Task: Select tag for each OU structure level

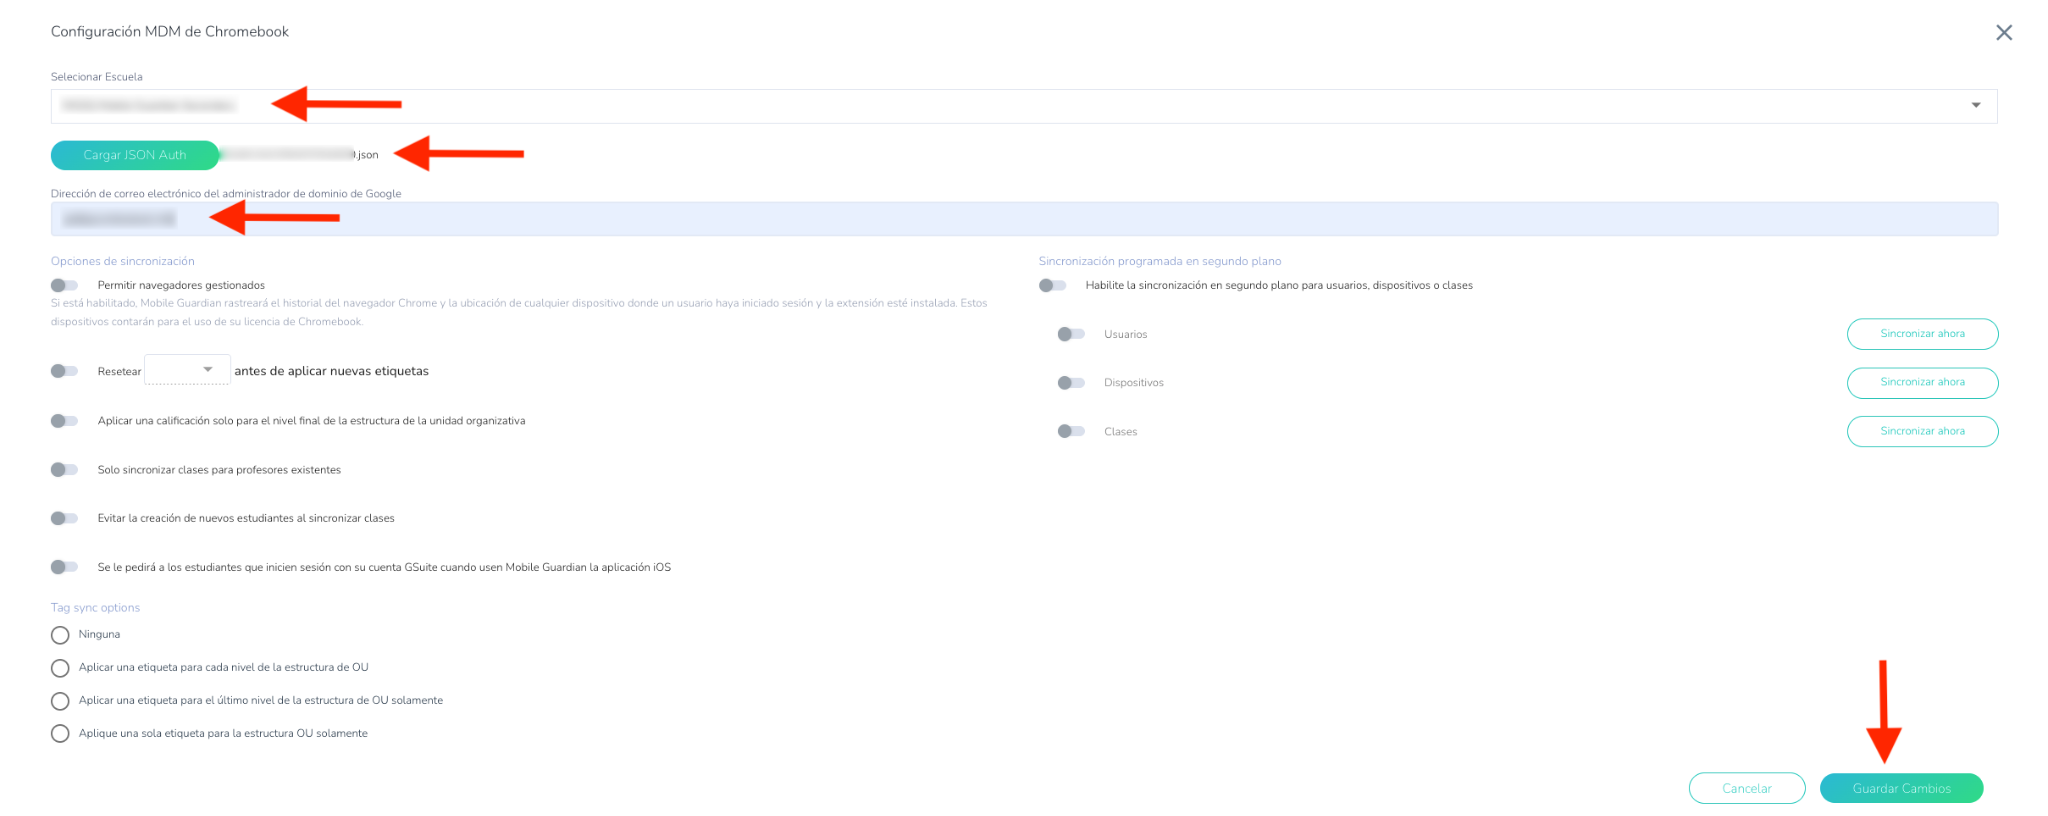Action: tap(60, 668)
